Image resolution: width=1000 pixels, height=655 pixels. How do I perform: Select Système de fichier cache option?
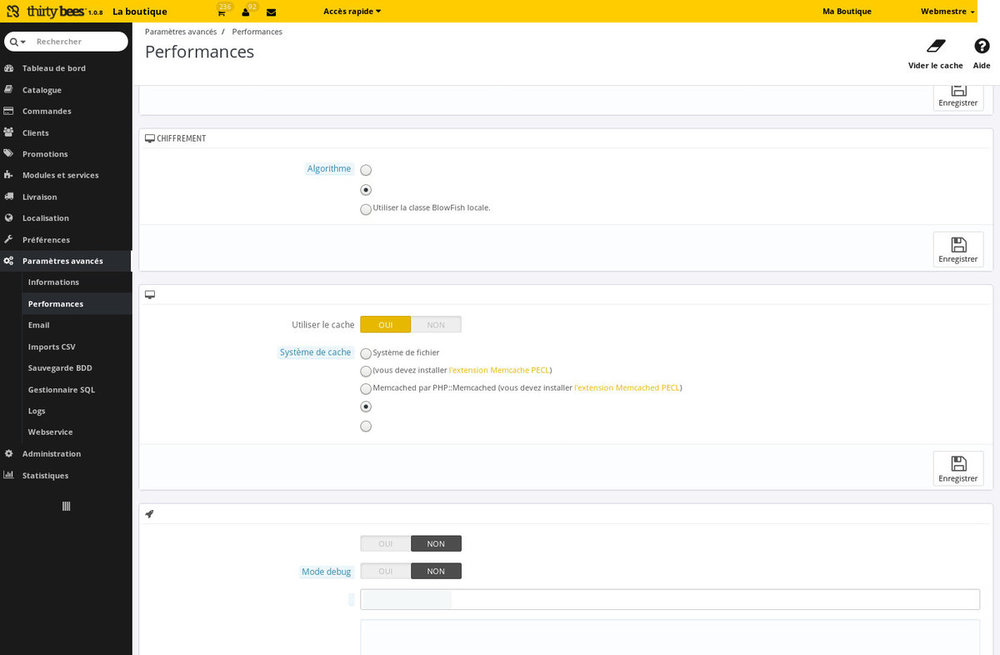(x=366, y=353)
